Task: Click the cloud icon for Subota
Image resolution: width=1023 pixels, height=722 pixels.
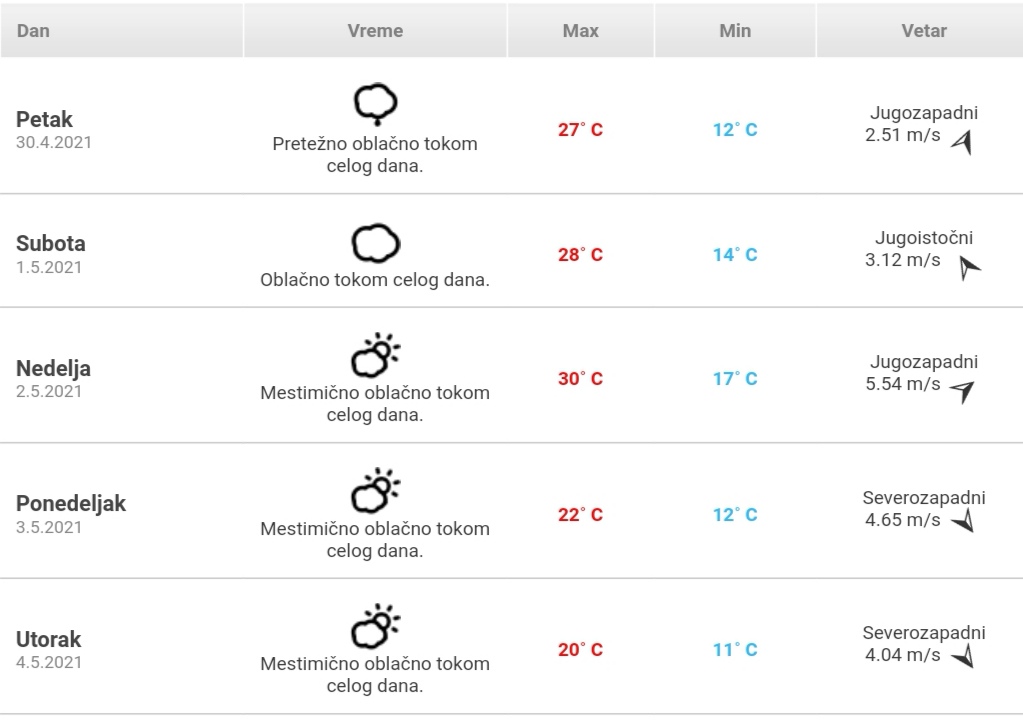Action: [375, 243]
